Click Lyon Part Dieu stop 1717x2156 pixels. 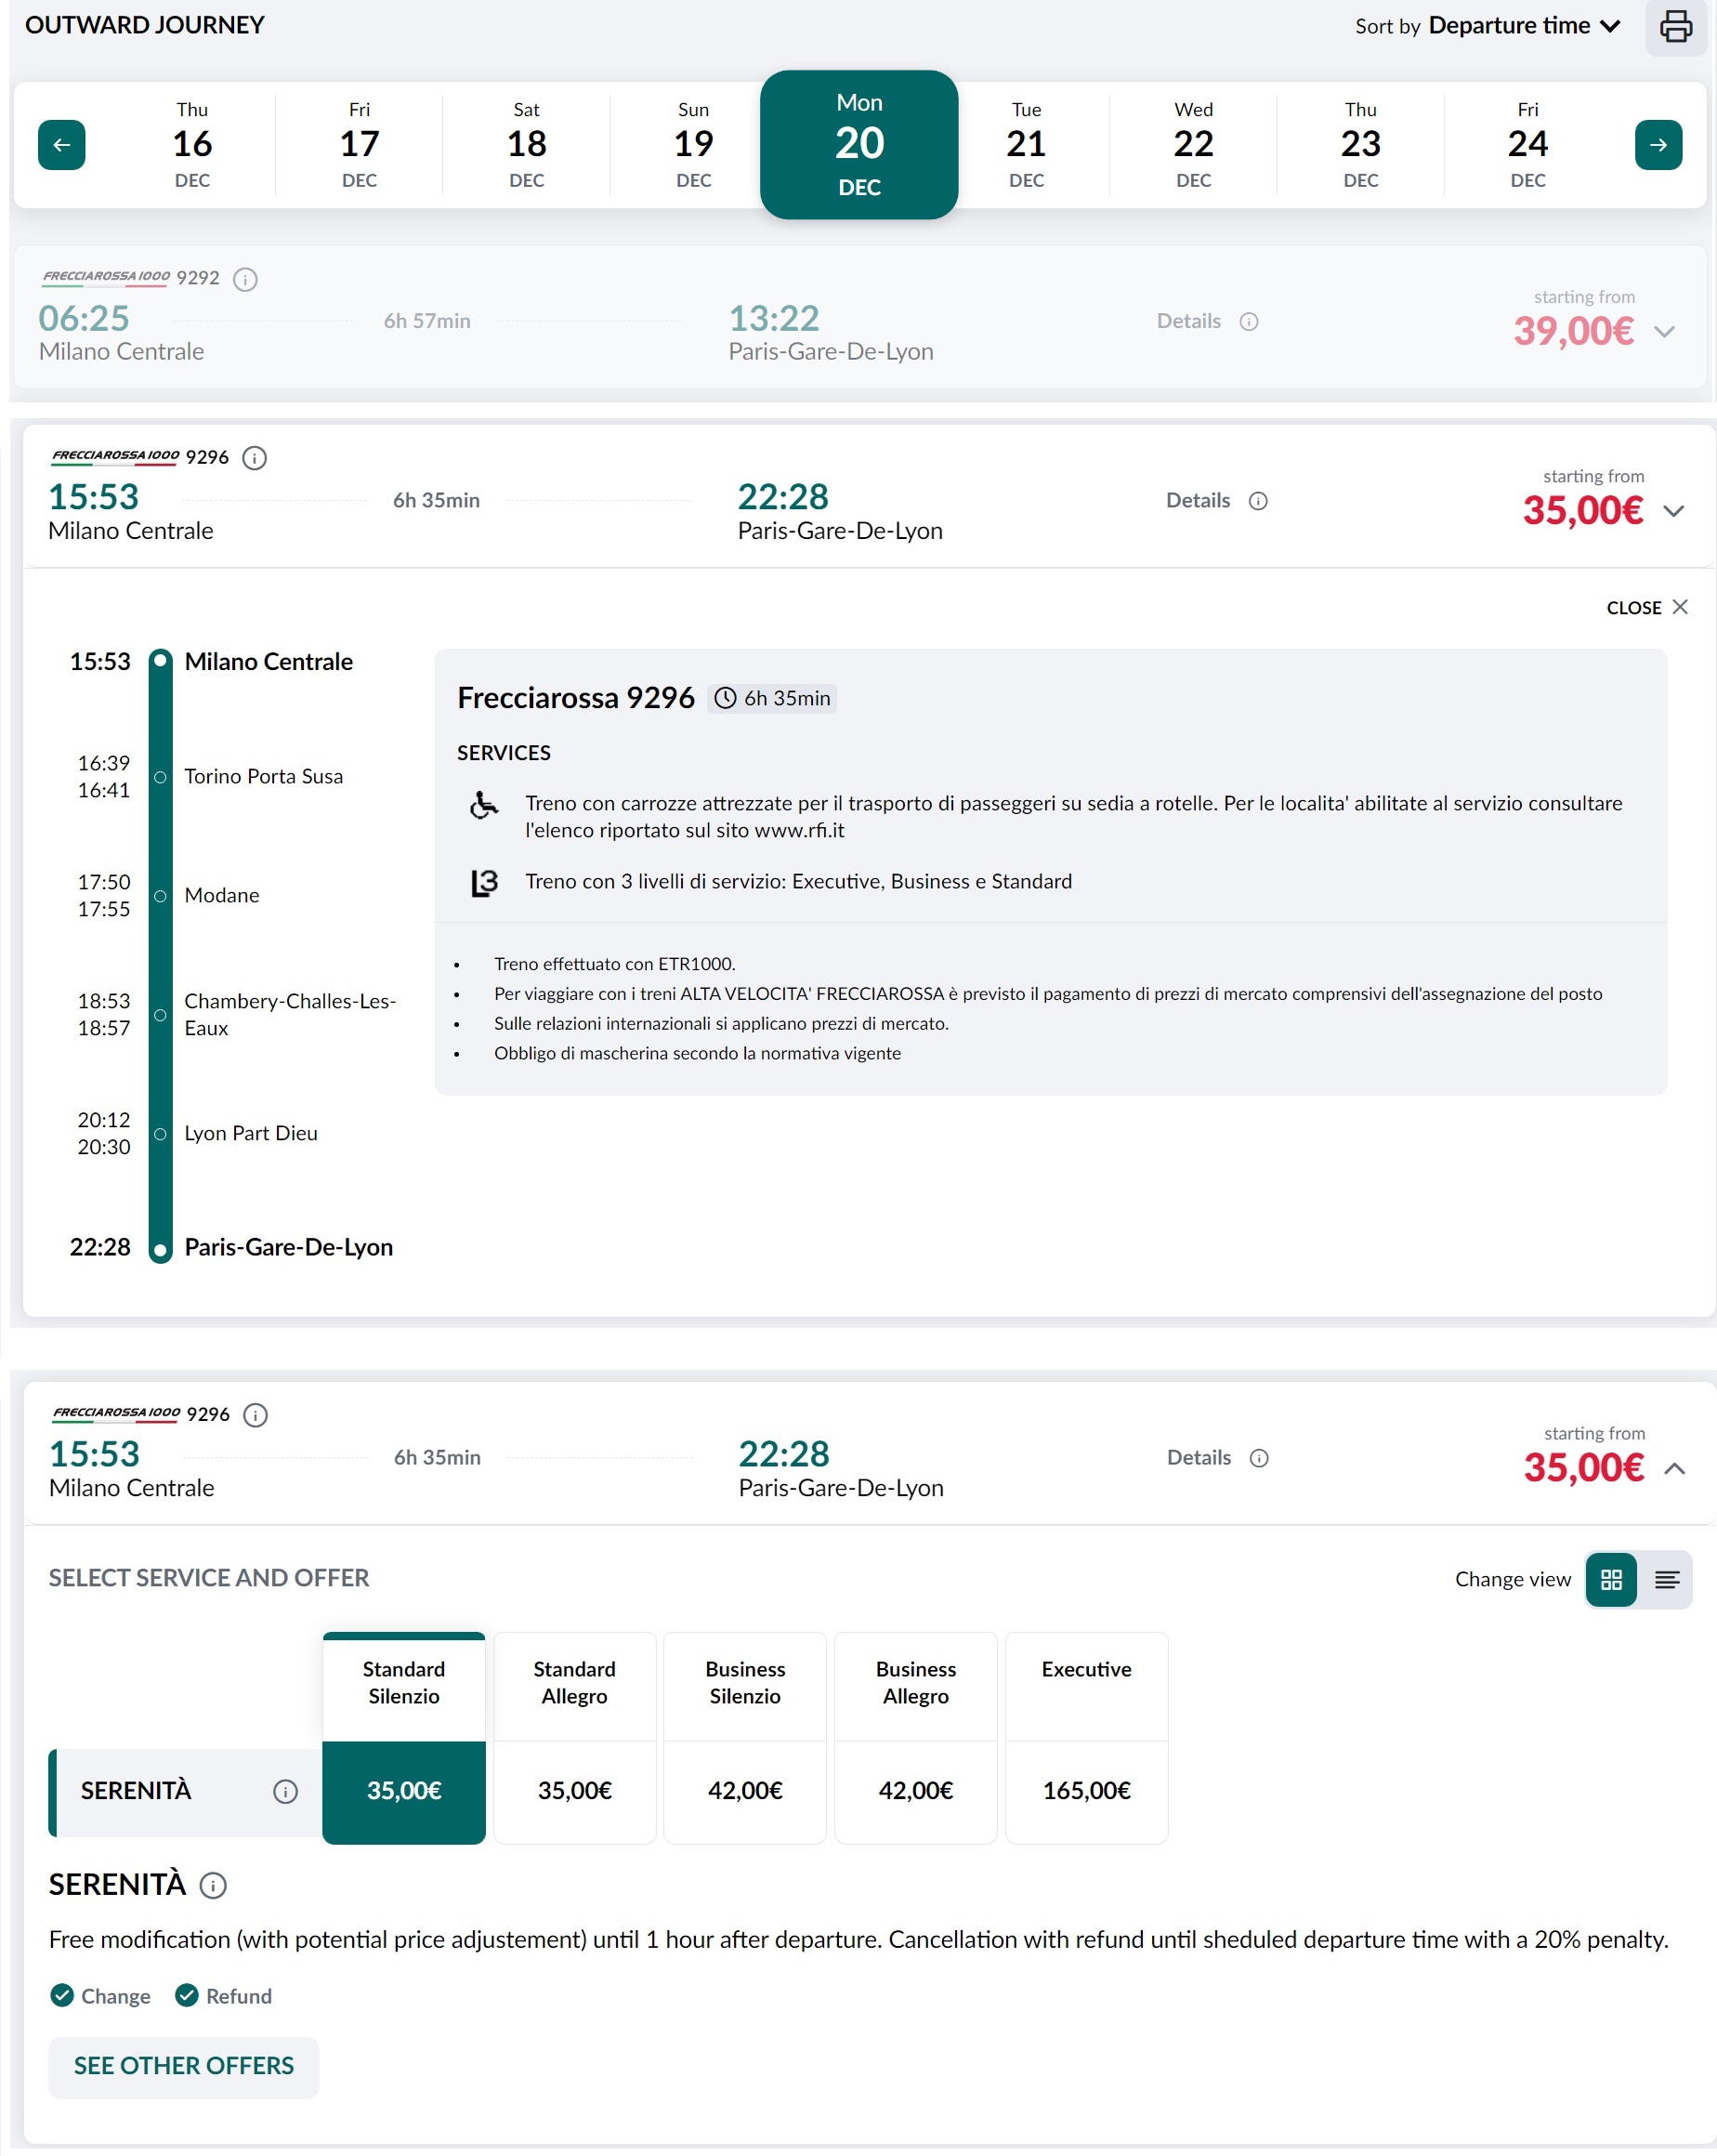(x=250, y=1134)
